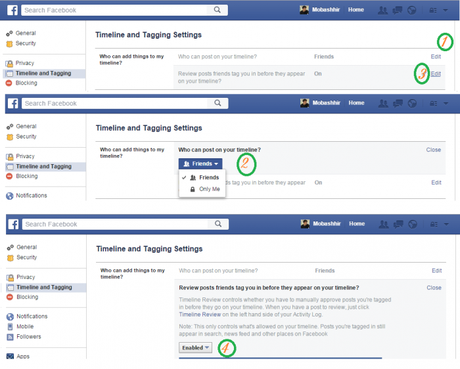Open the blue Timeline Review link in the description
Viewport: 460px width, 369px height.
coord(200,314)
